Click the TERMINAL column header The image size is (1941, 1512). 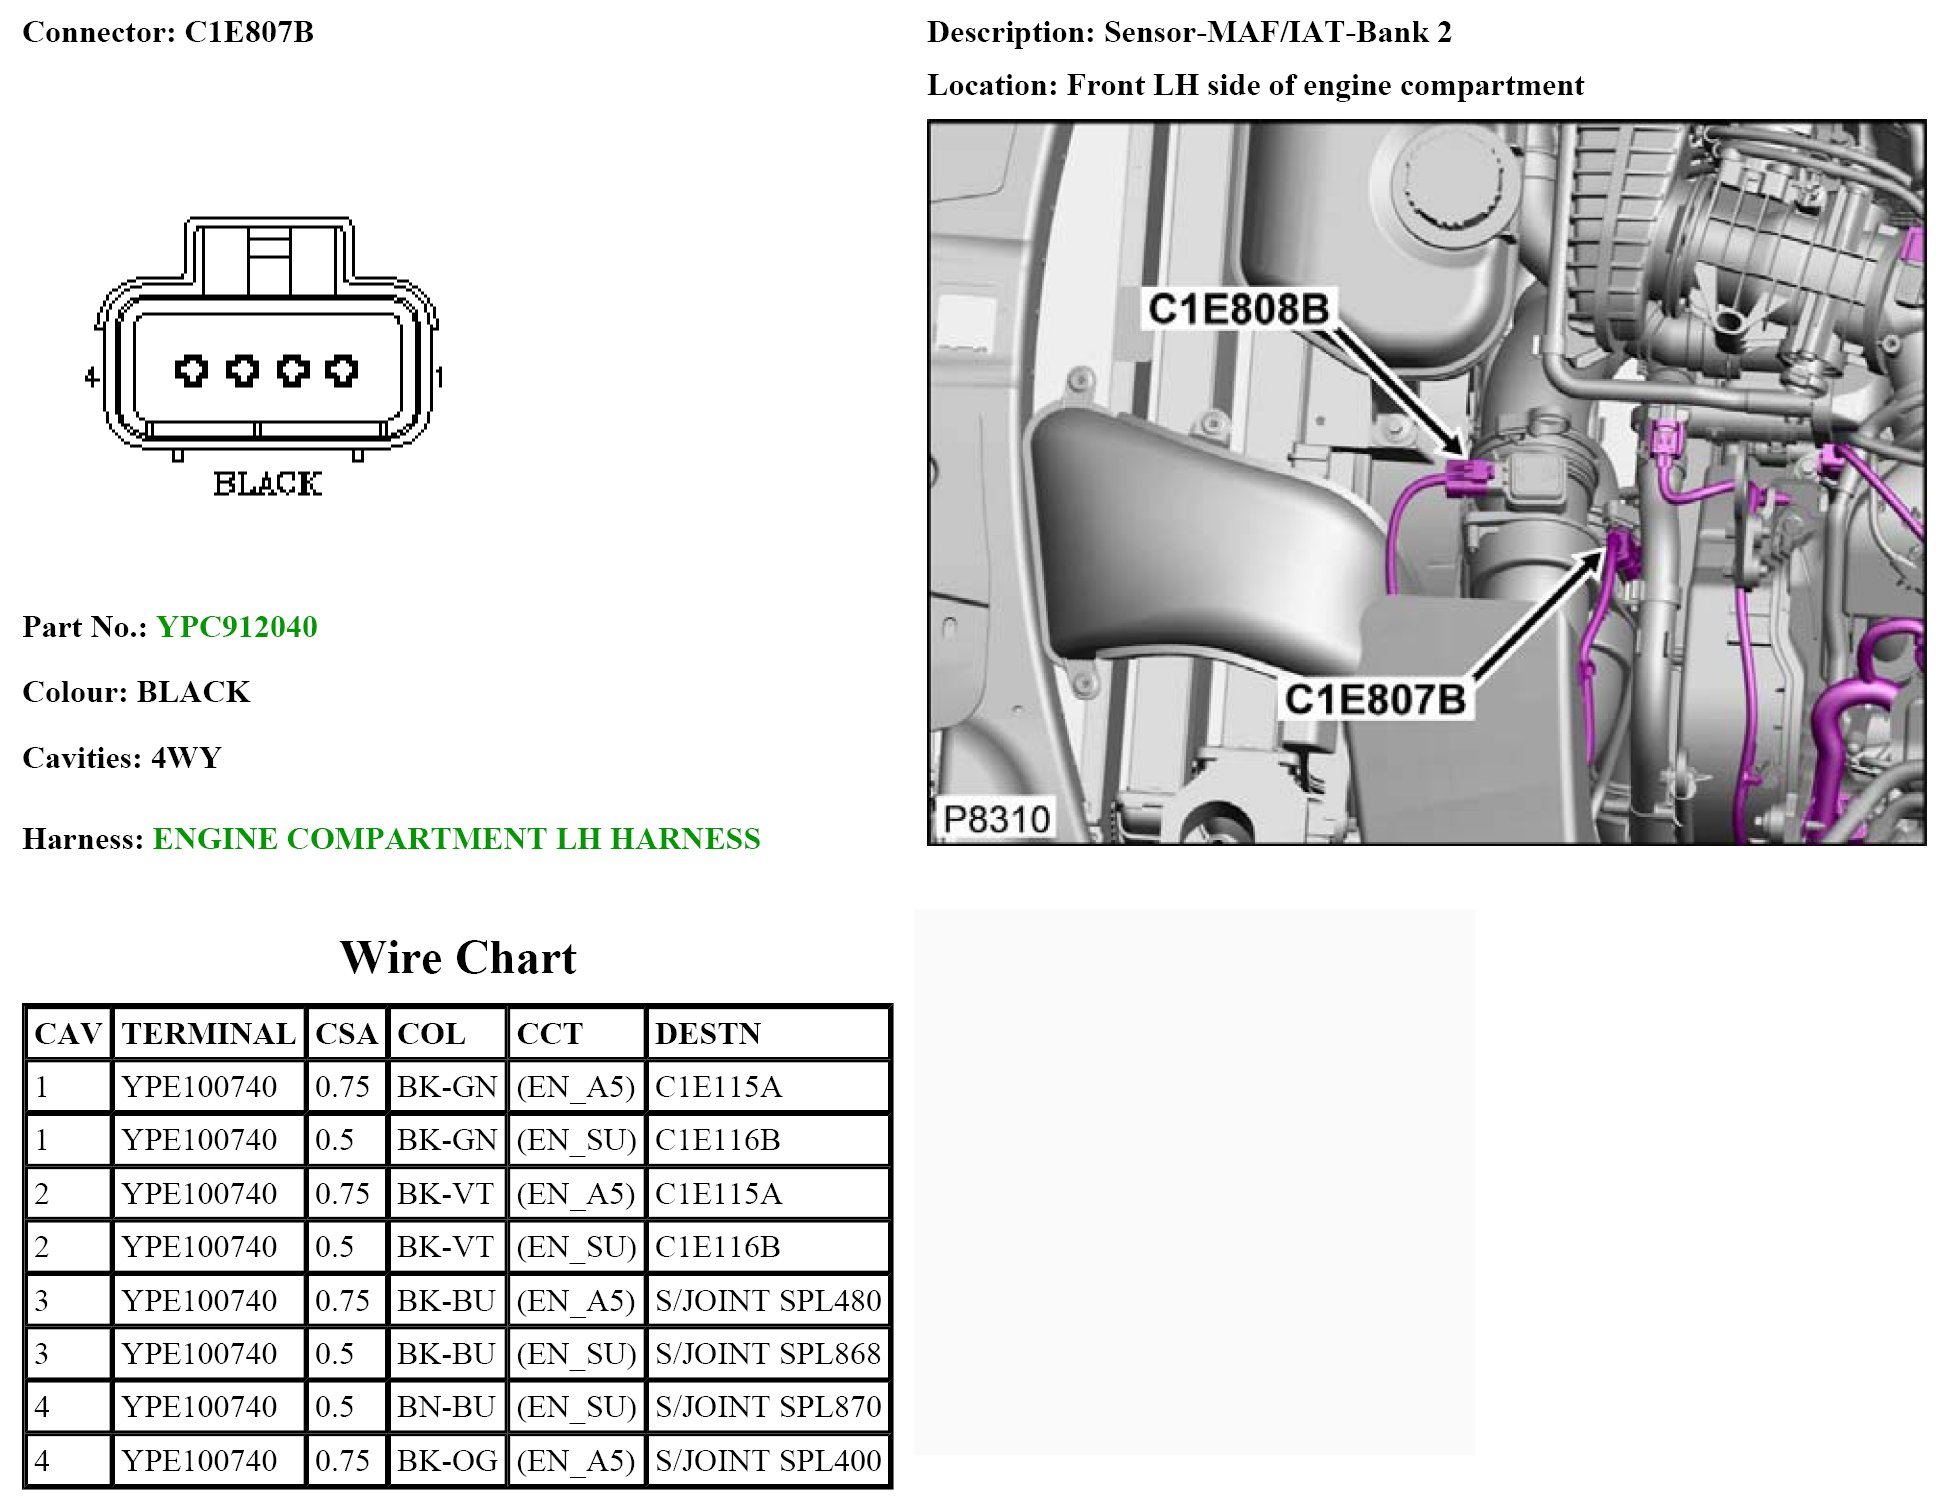tap(209, 1033)
